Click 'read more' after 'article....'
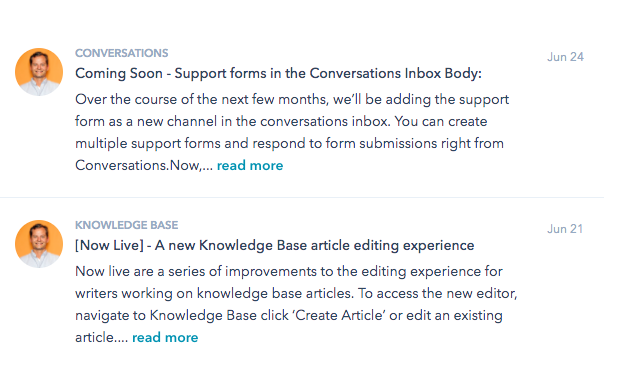The width and height of the screenshot is (618, 377). tap(165, 338)
